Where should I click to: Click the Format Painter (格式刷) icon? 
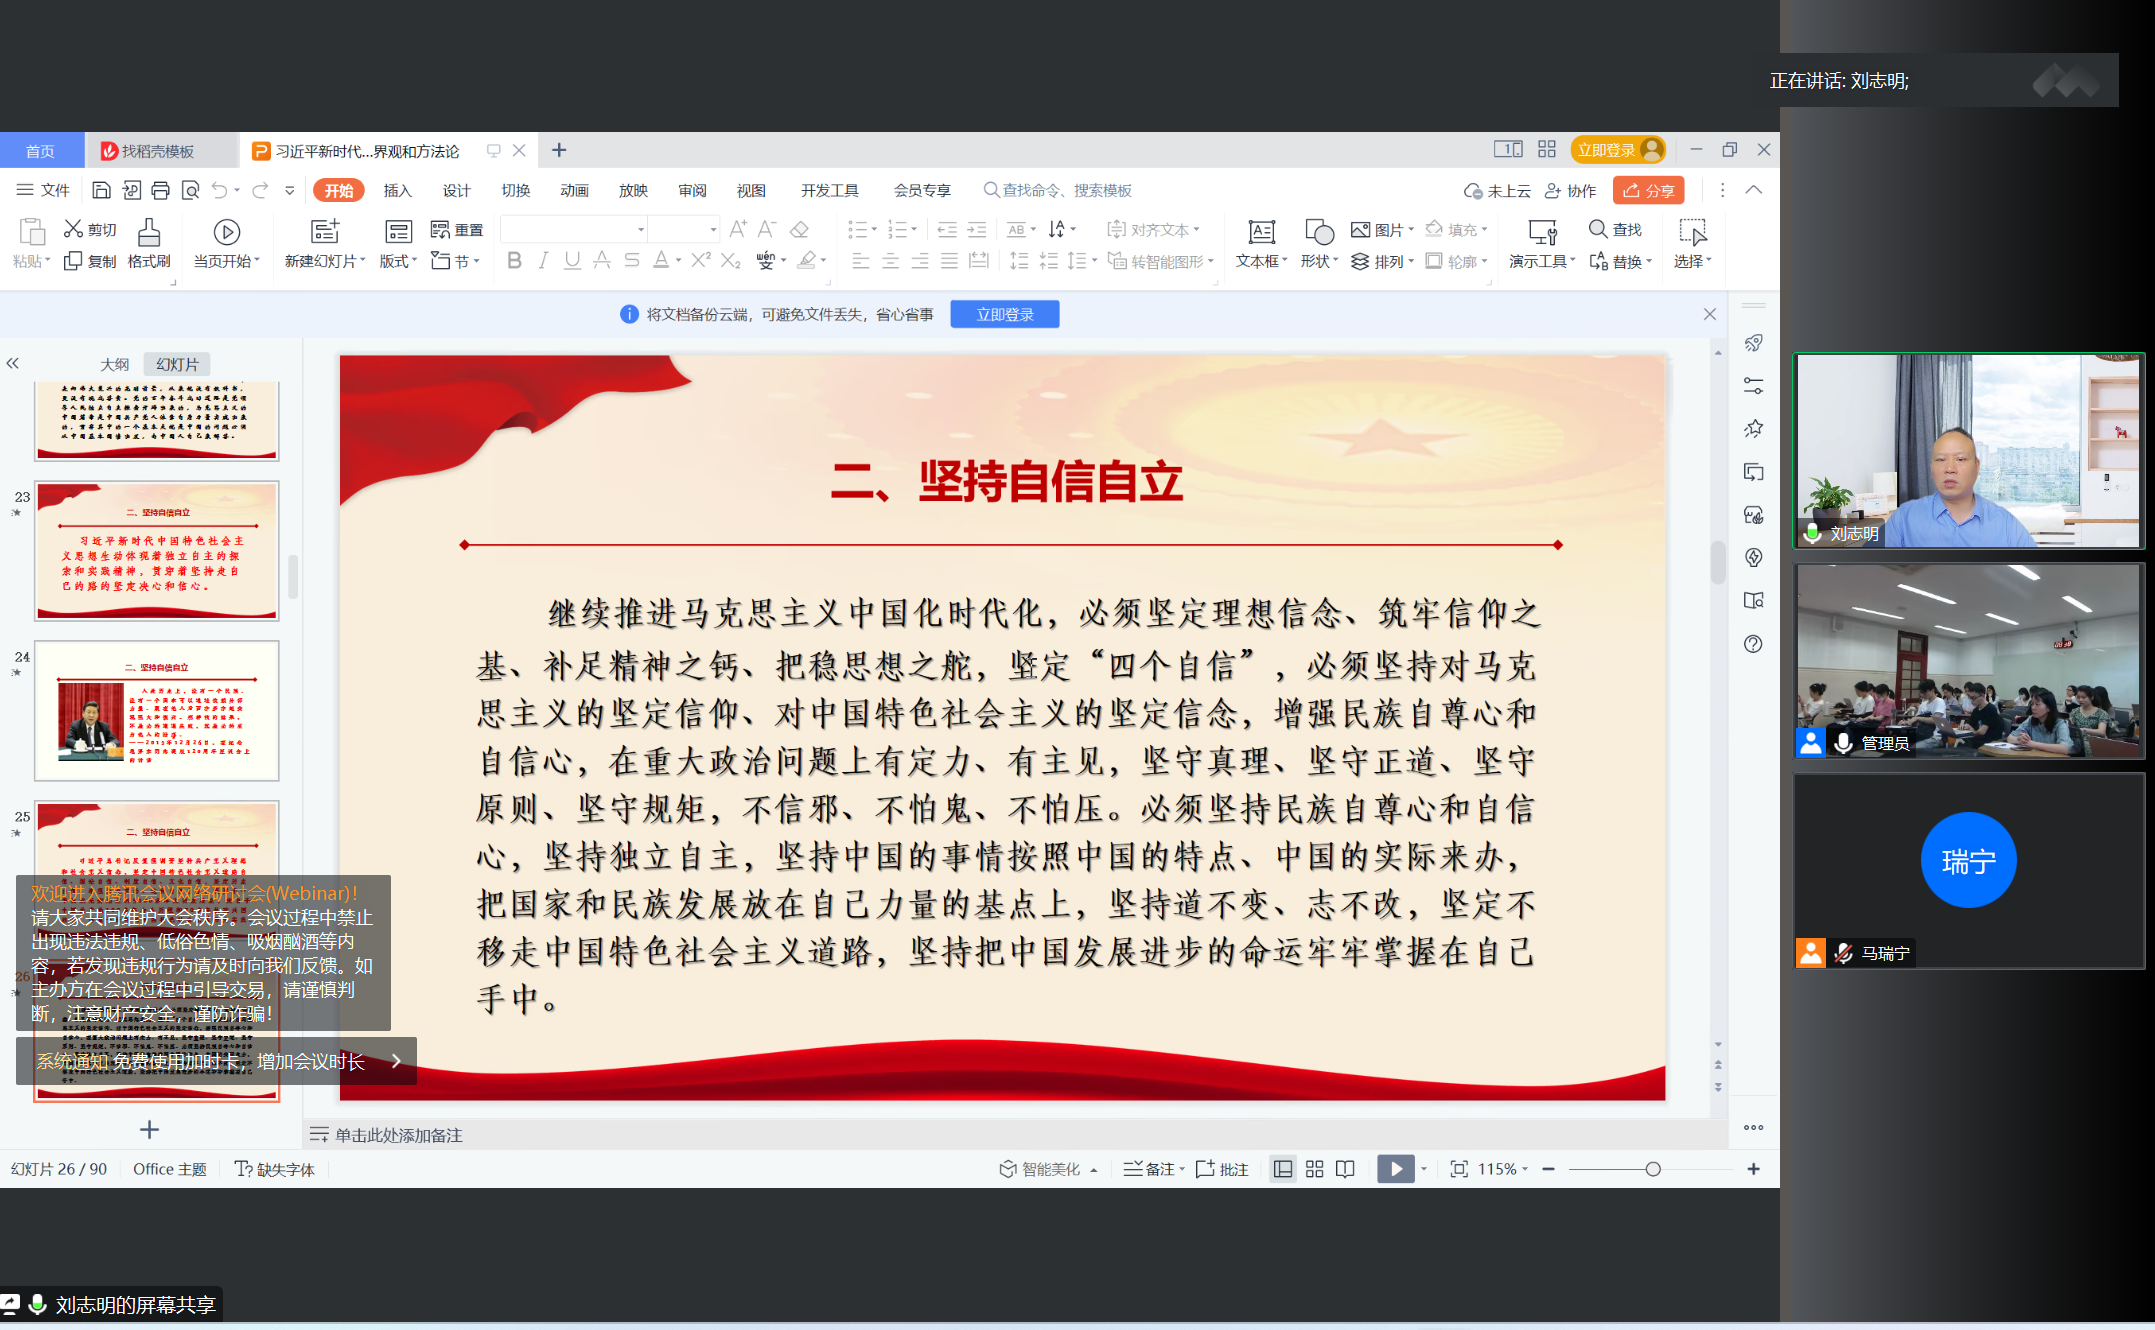click(x=149, y=233)
